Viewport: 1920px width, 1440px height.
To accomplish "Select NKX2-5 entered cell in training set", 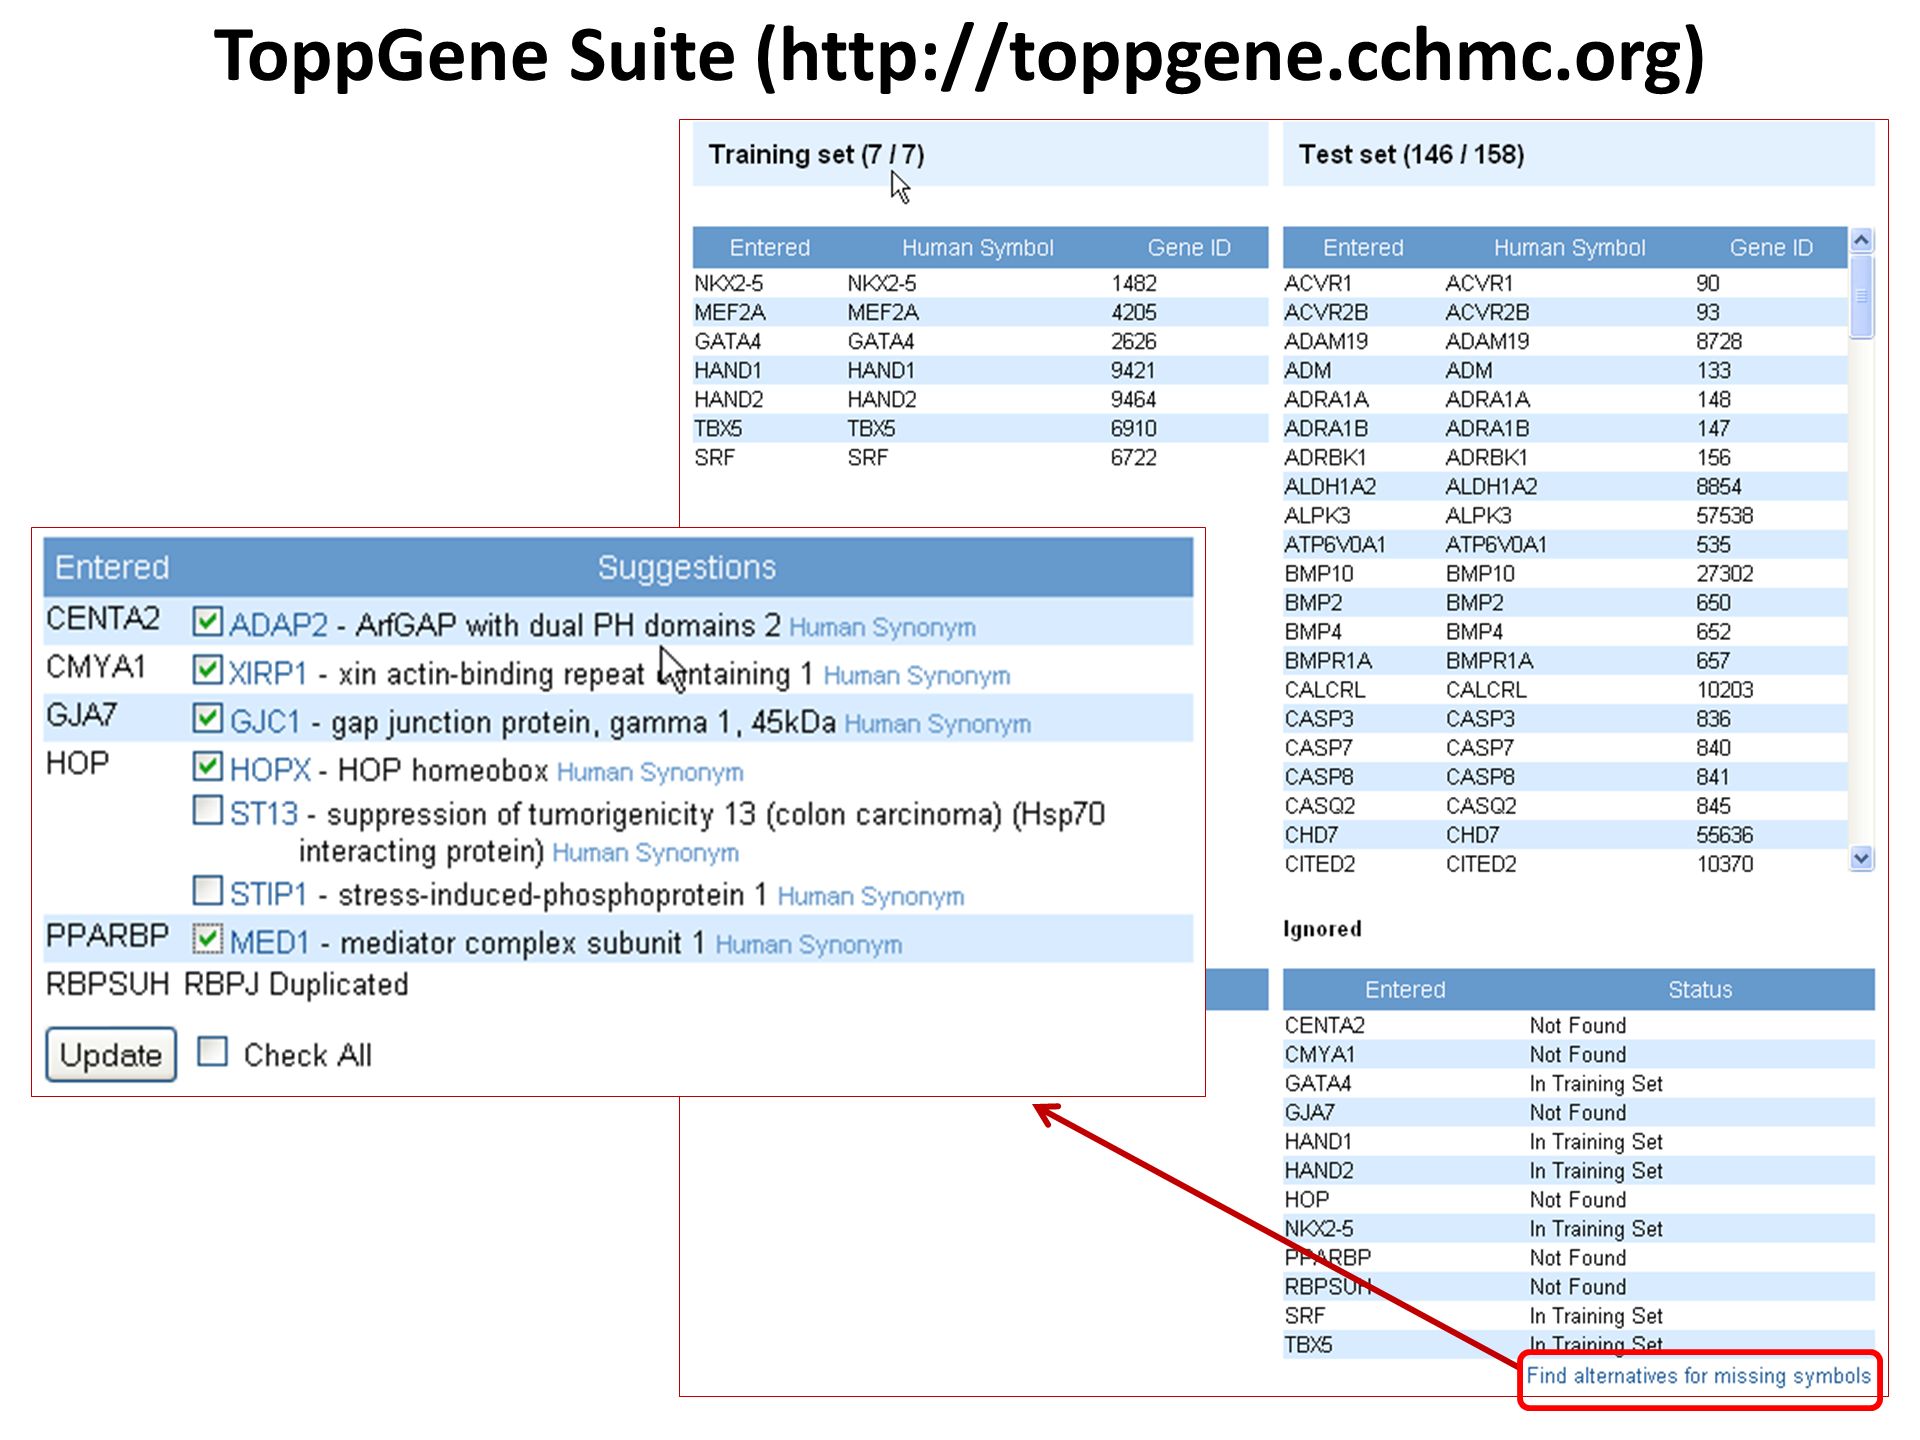I will (729, 283).
